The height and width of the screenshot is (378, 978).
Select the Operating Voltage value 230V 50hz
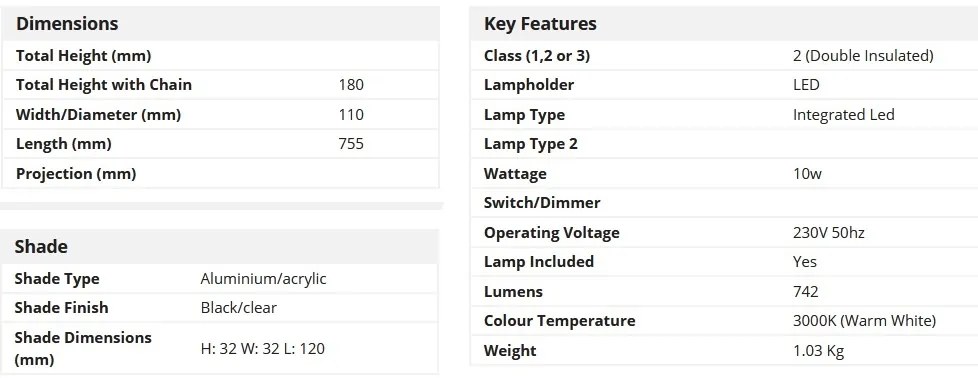click(x=828, y=233)
